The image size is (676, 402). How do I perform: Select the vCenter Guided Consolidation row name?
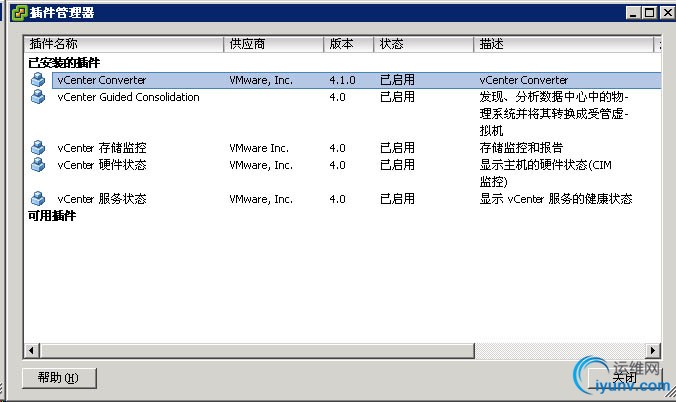[128, 97]
